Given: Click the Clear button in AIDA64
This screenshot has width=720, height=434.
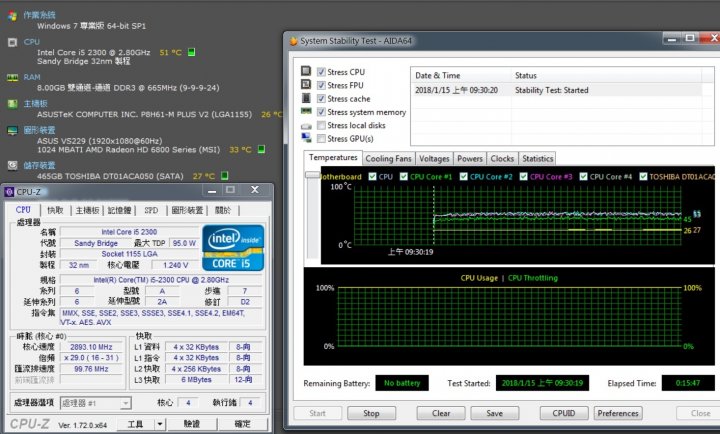Looking at the screenshot, I should tap(441, 413).
